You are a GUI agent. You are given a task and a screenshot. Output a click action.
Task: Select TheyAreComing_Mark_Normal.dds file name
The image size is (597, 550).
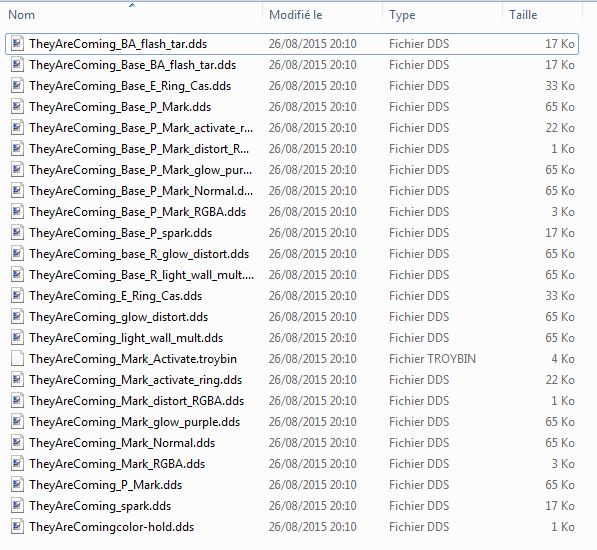[122, 443]
